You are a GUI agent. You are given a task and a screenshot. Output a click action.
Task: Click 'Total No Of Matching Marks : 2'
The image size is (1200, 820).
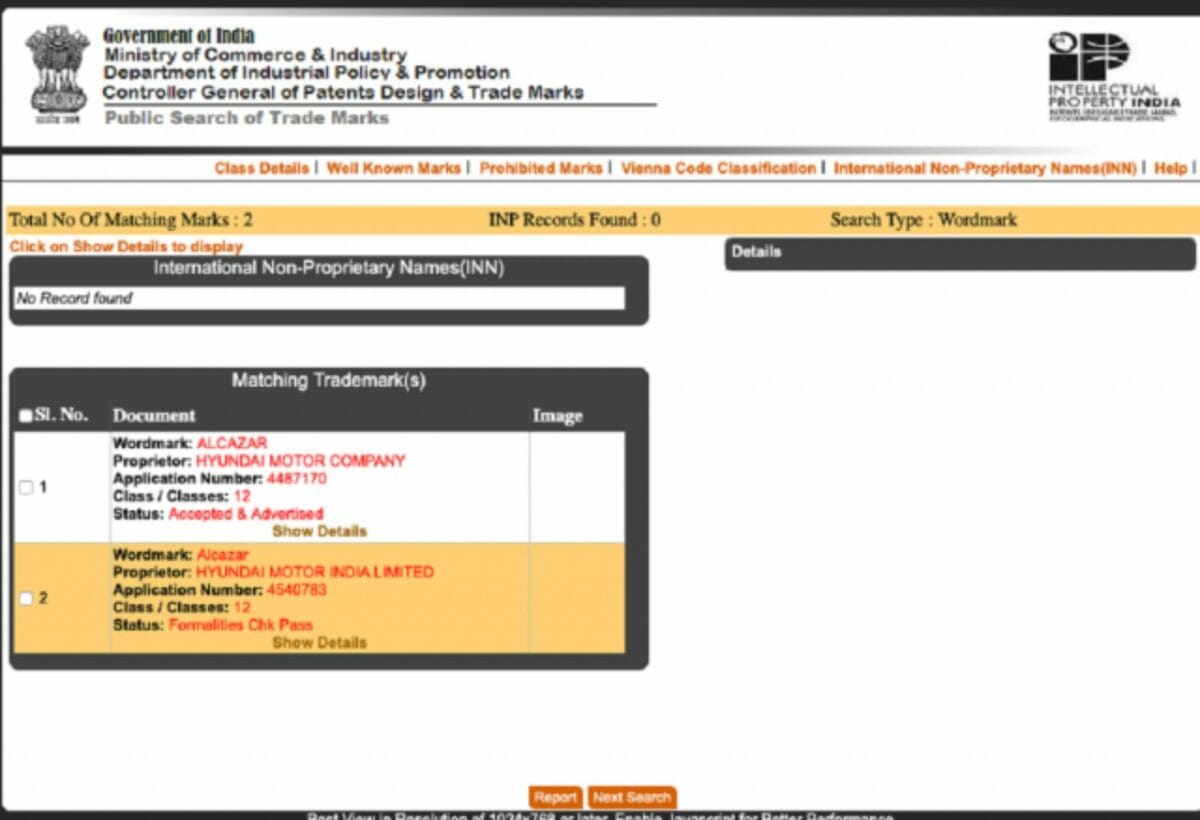(131, 220)
